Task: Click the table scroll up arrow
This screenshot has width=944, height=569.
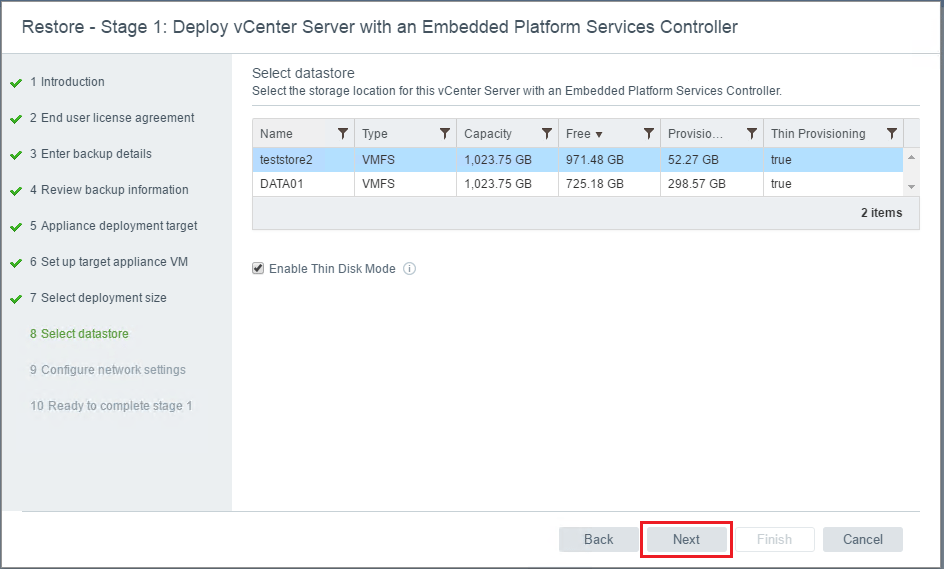Action: pyautogui.click(x=911, y=157)
